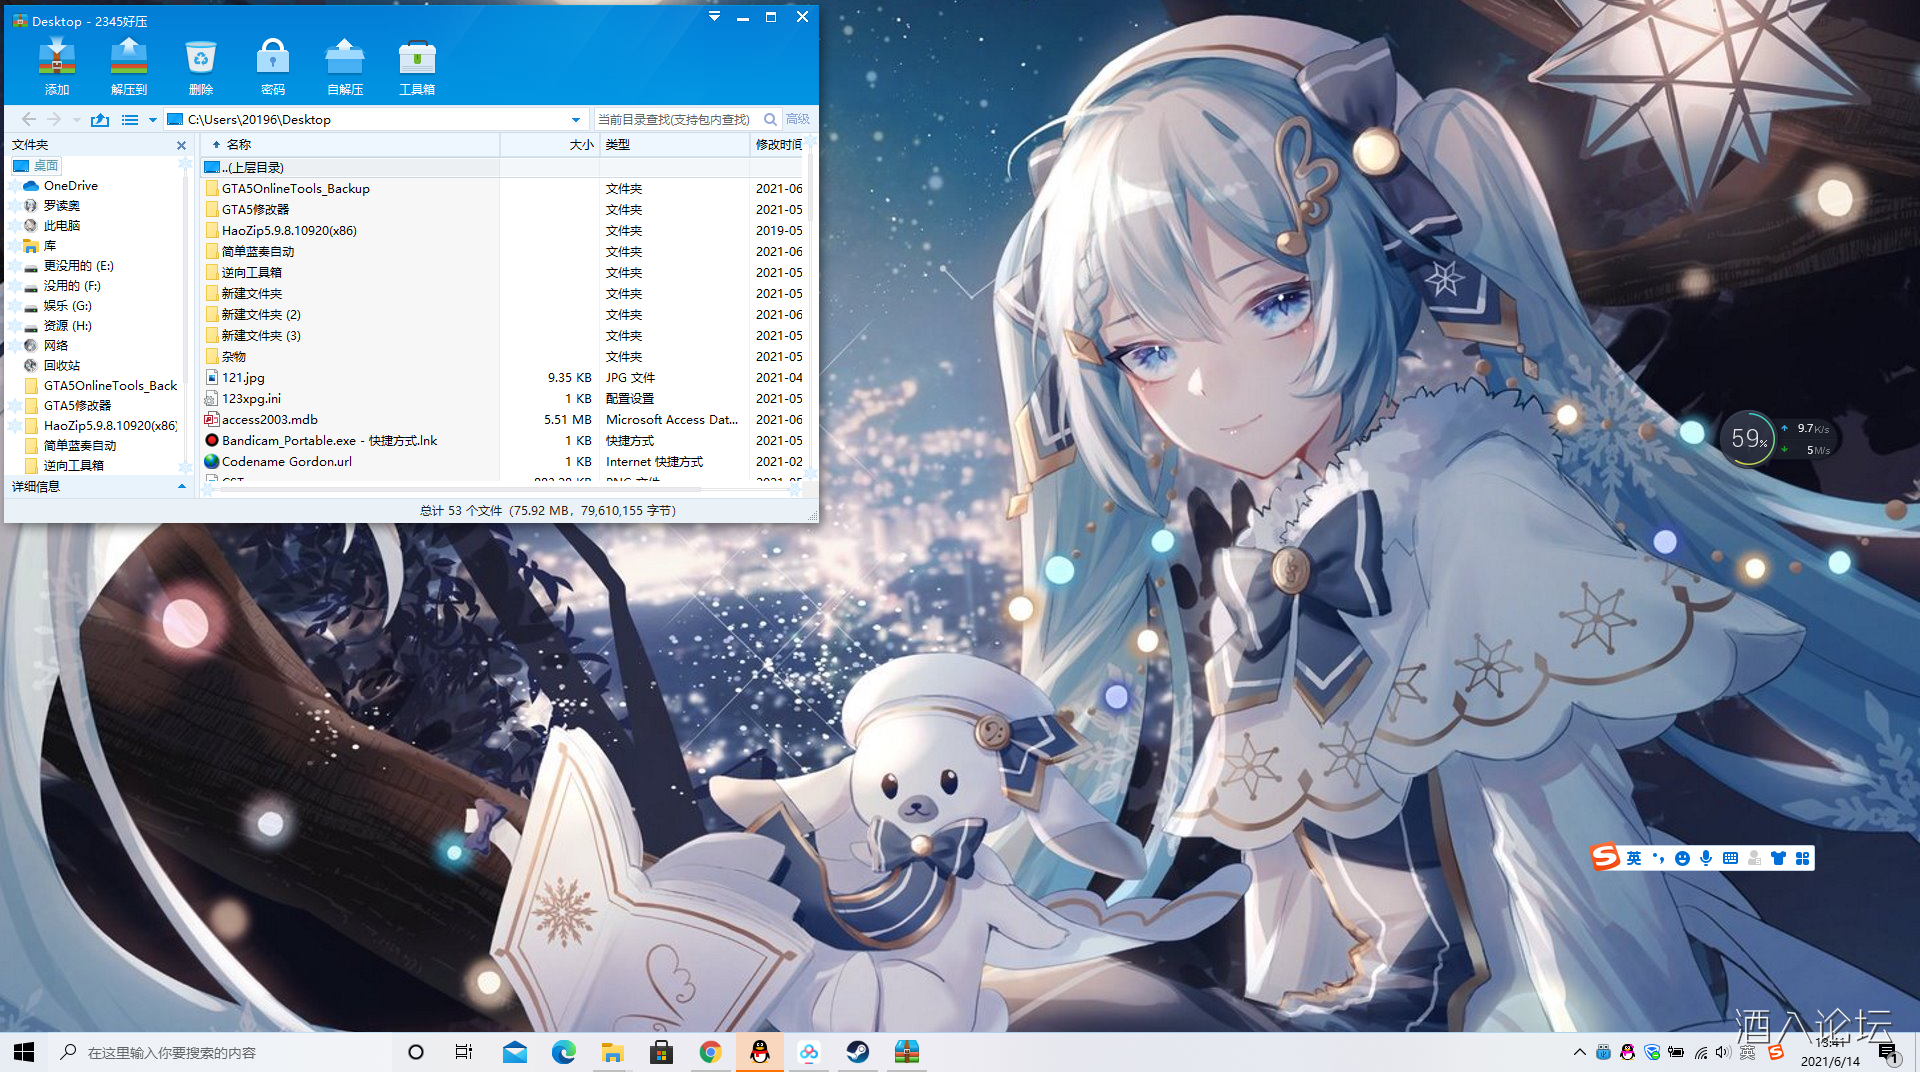
Task: Close the 文件夹 folder tree pane
Action: pos(181,146)
